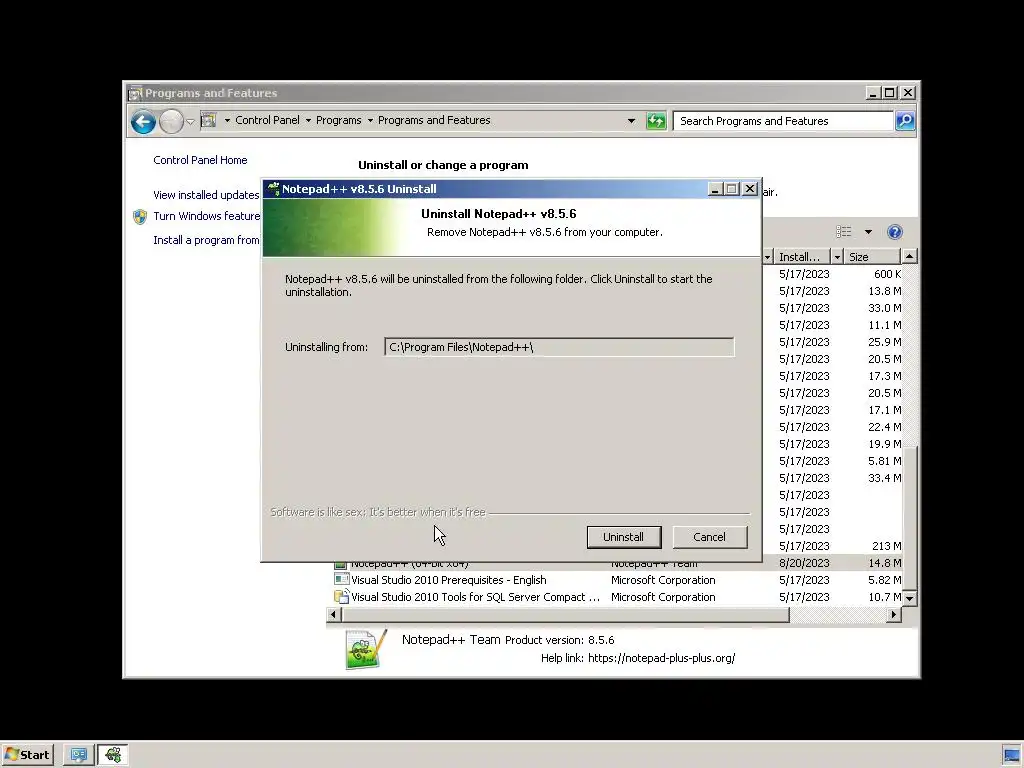
Task: Open recent pages dropdown beside nav arrows
Action: point(190,121)
